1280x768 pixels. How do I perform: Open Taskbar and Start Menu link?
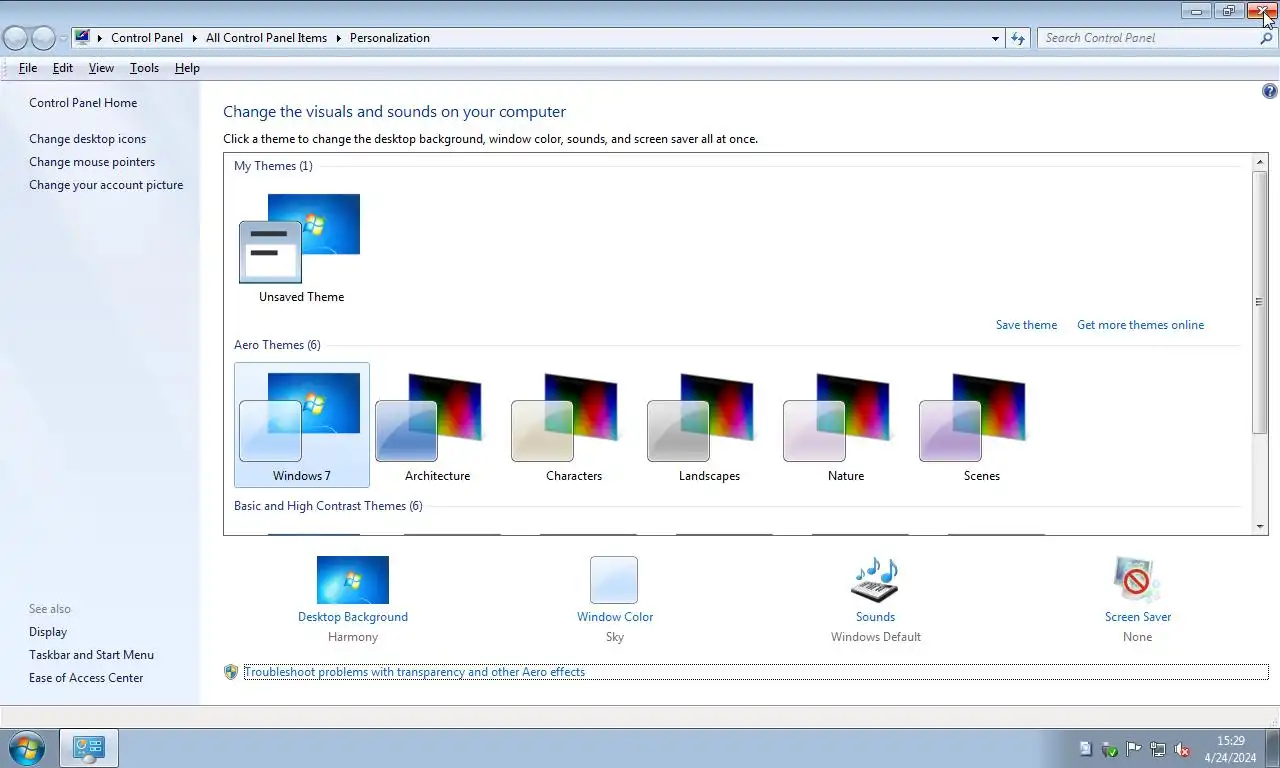[91, 655]
